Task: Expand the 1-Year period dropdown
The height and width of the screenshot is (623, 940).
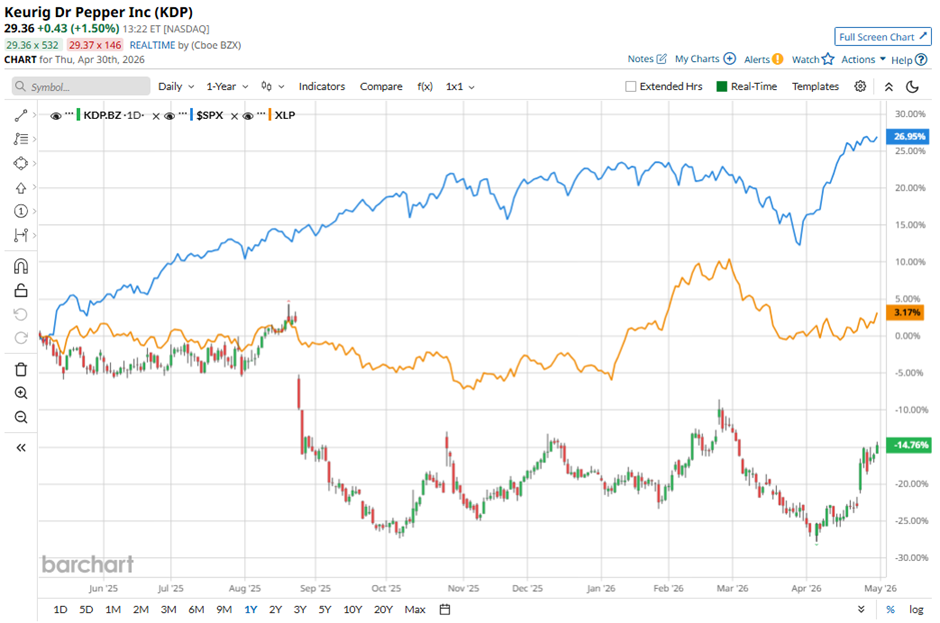Action: pos(228,87)
